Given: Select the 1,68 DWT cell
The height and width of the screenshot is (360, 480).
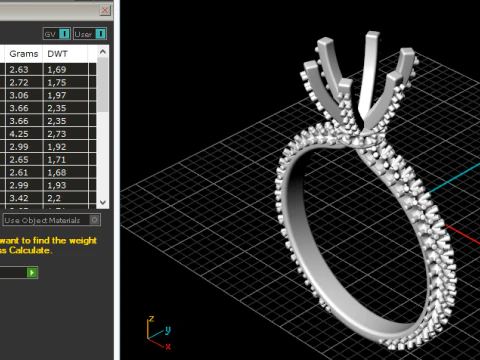Looking at the screenshot, I should 66,172.
